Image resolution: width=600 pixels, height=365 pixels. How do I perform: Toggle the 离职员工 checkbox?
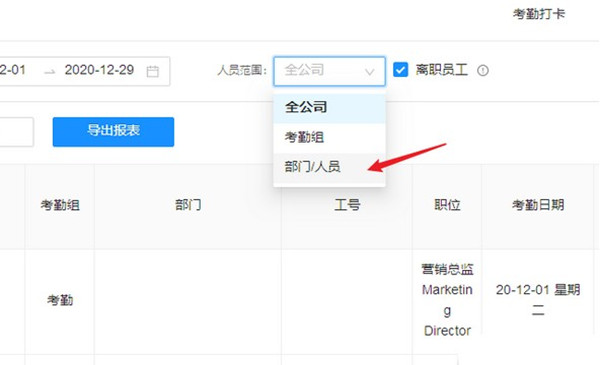click(x=401, y=70)
